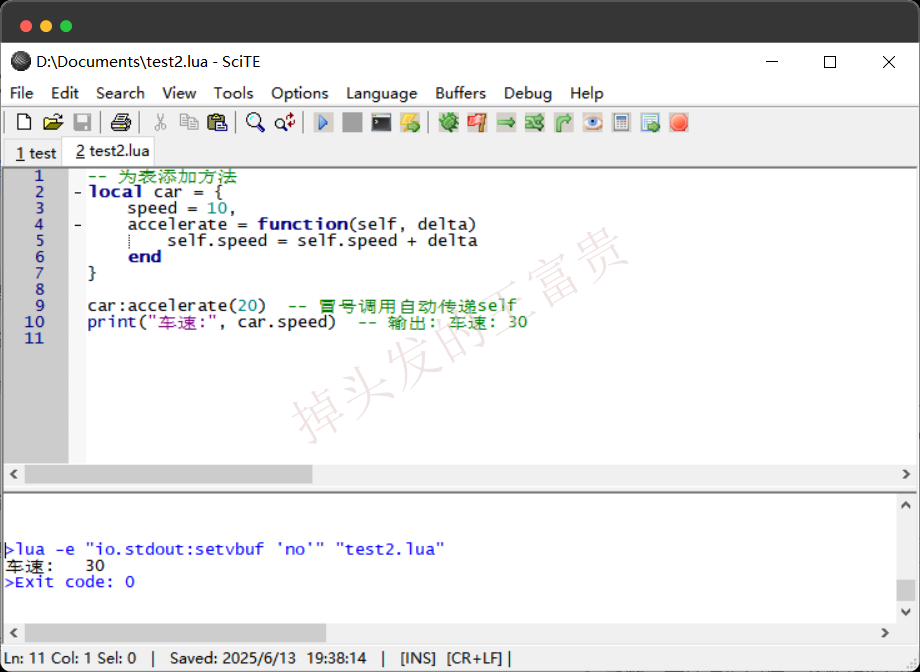Start debugging with the green bug icon
The width and height of the screenshot is (920, 672).
pyautogui.click(x=448, y=123)
